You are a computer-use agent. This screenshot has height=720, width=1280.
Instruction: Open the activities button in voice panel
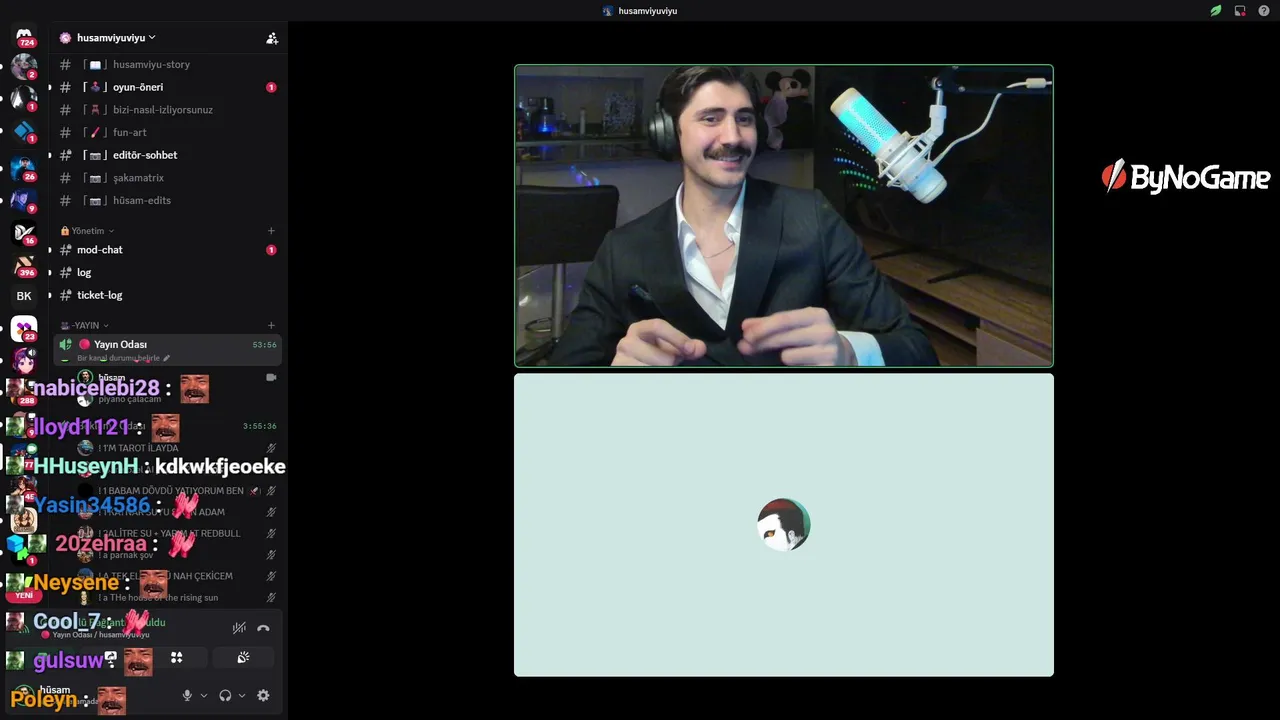(176, 657)
